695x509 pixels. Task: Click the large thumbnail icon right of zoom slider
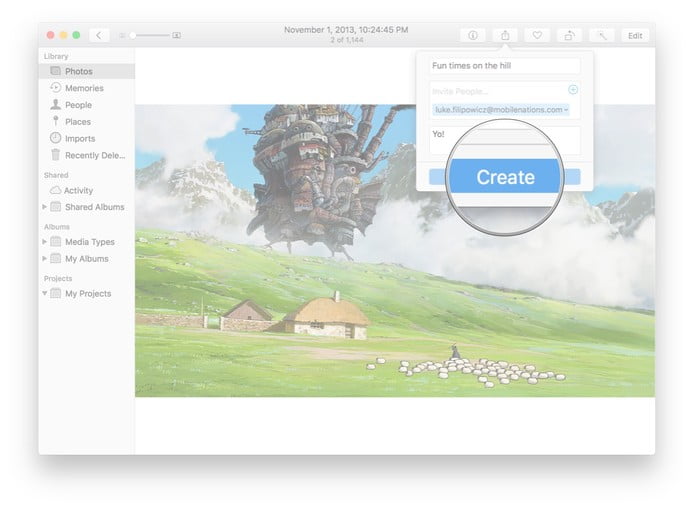(176, 35)
